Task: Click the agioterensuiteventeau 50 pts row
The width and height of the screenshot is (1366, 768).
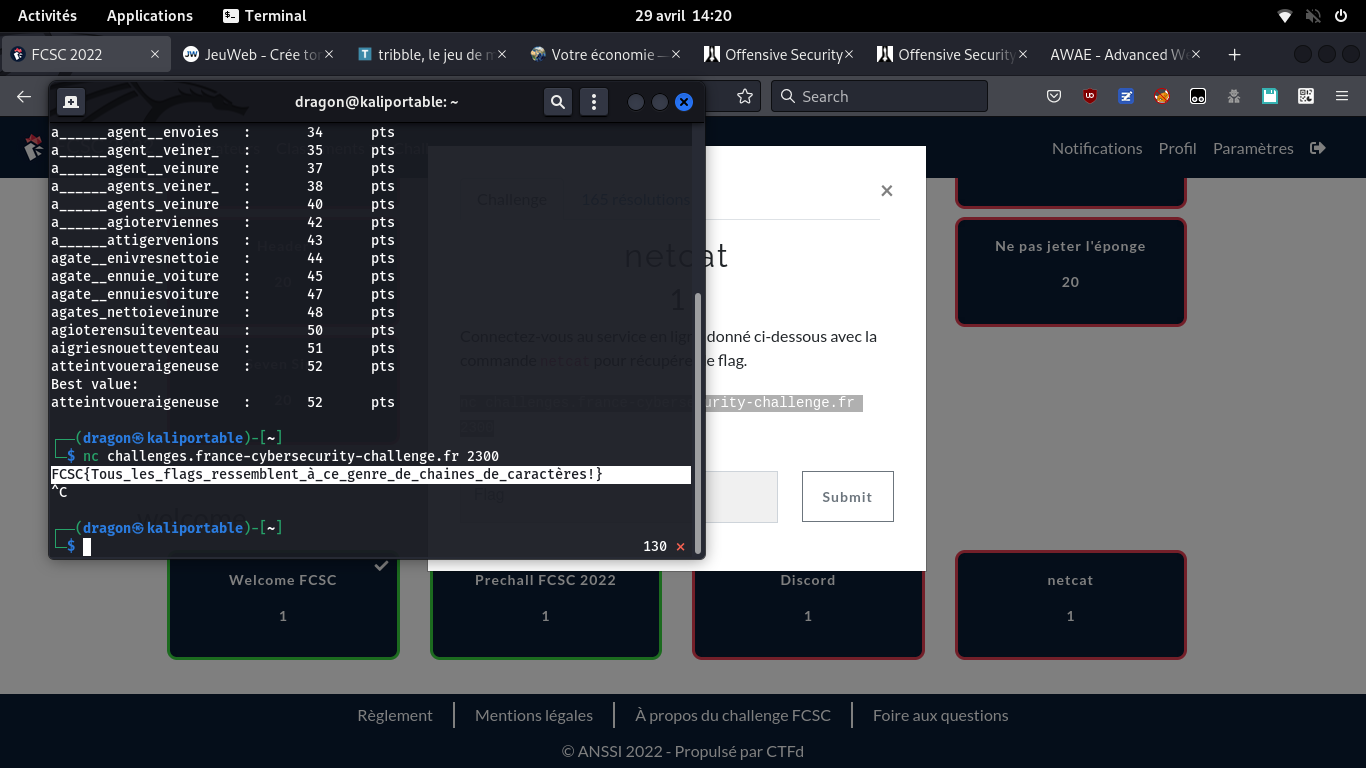Action: (x=223, y=330)
